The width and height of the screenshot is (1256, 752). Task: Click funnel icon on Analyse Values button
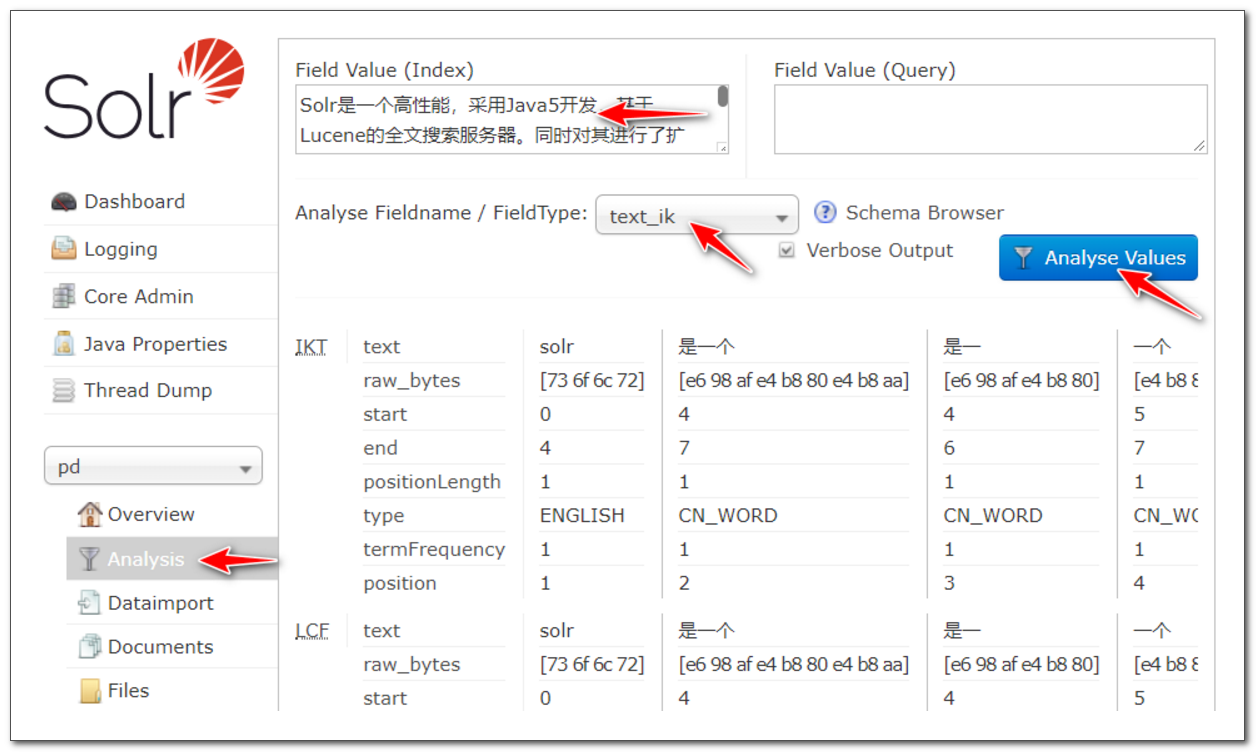(1022, 258)
